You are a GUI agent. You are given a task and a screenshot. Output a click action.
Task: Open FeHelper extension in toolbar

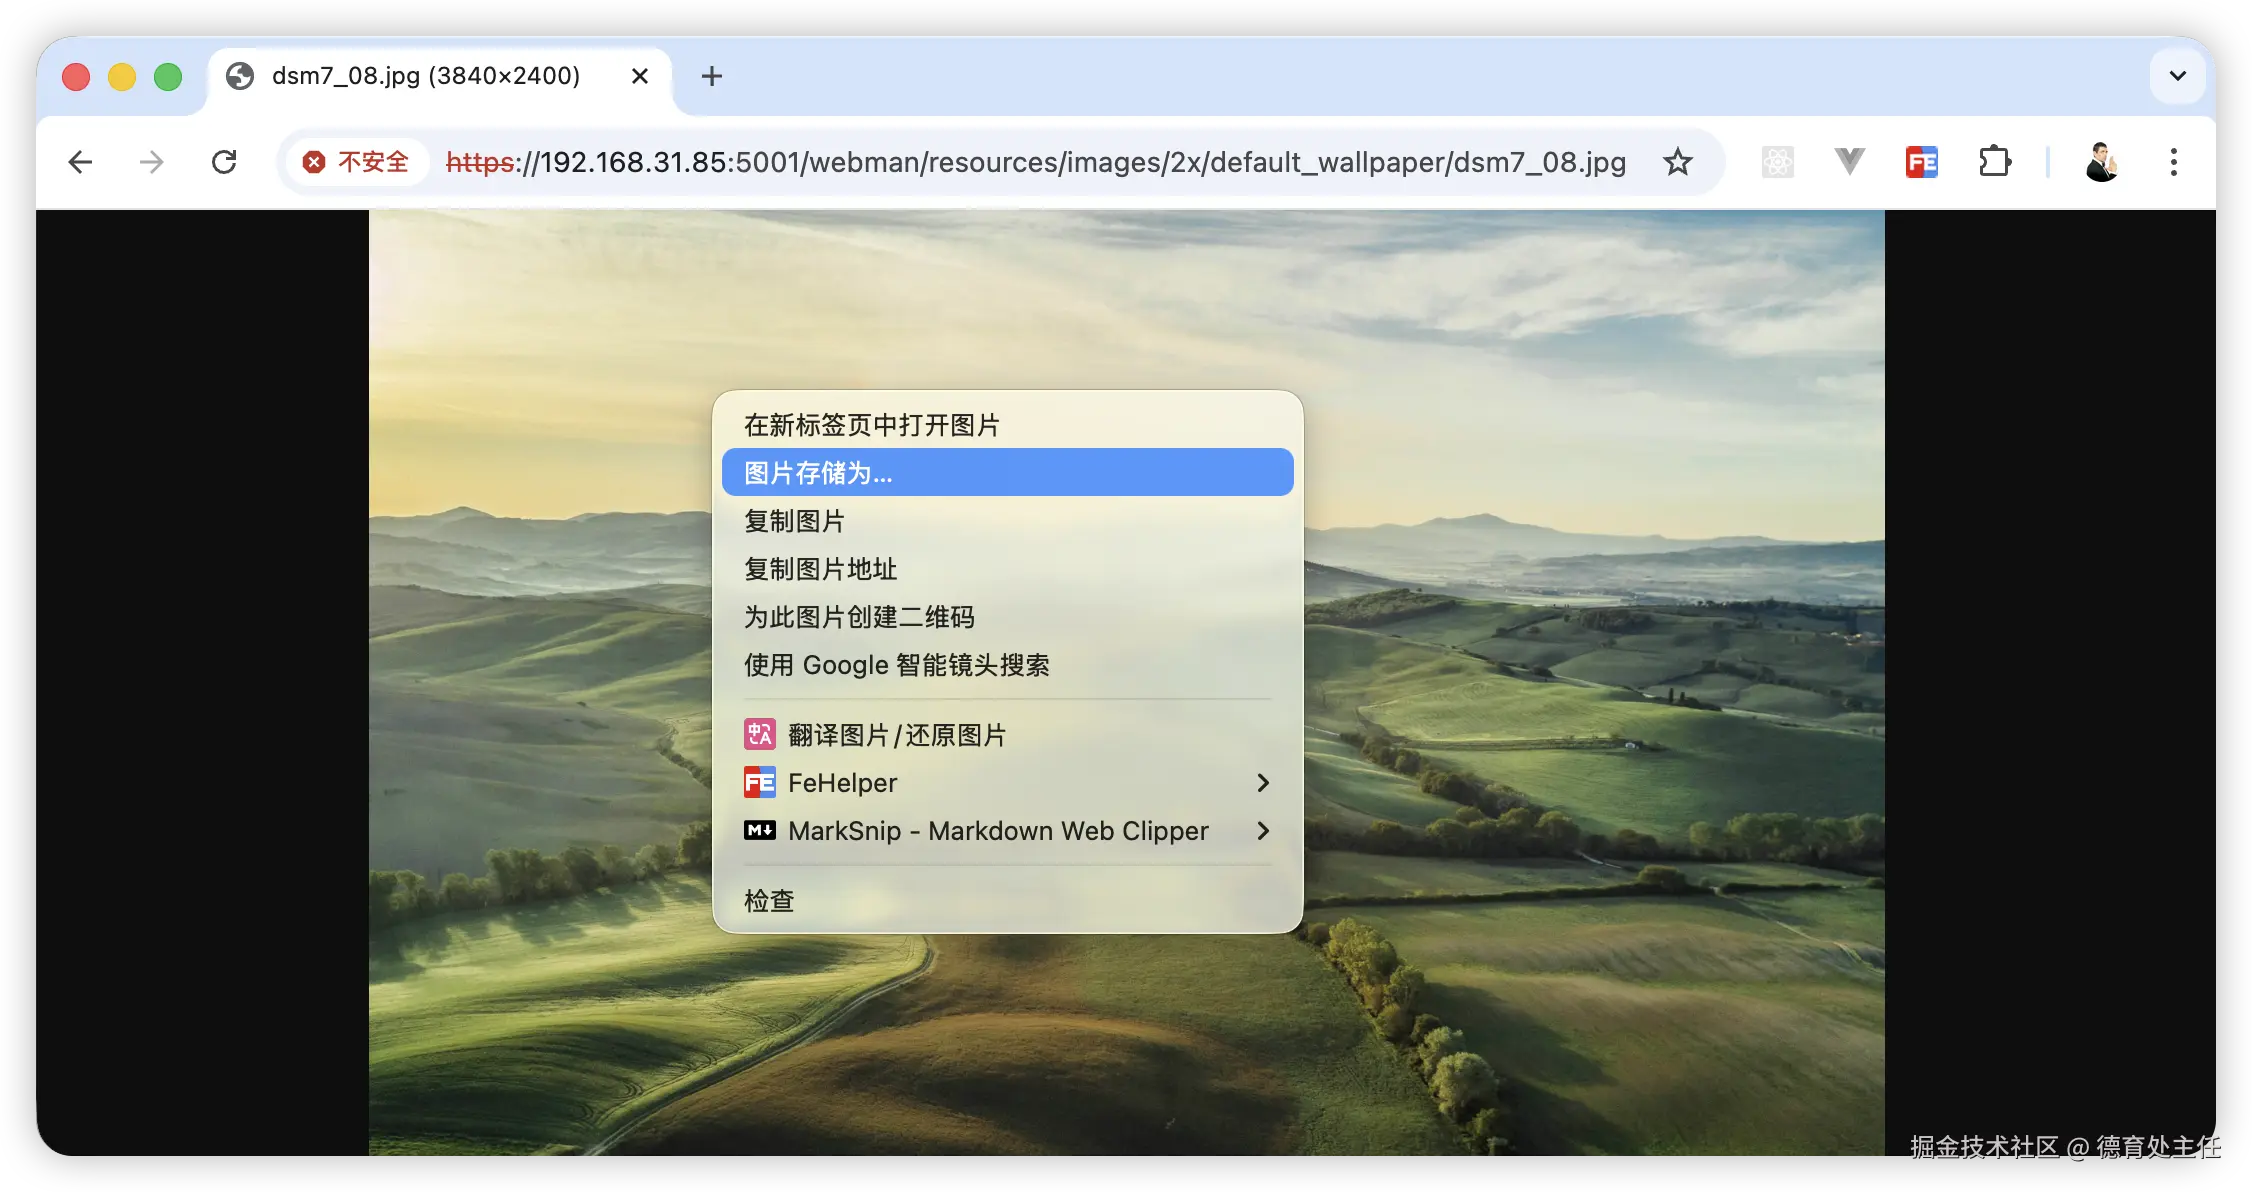1921,162
